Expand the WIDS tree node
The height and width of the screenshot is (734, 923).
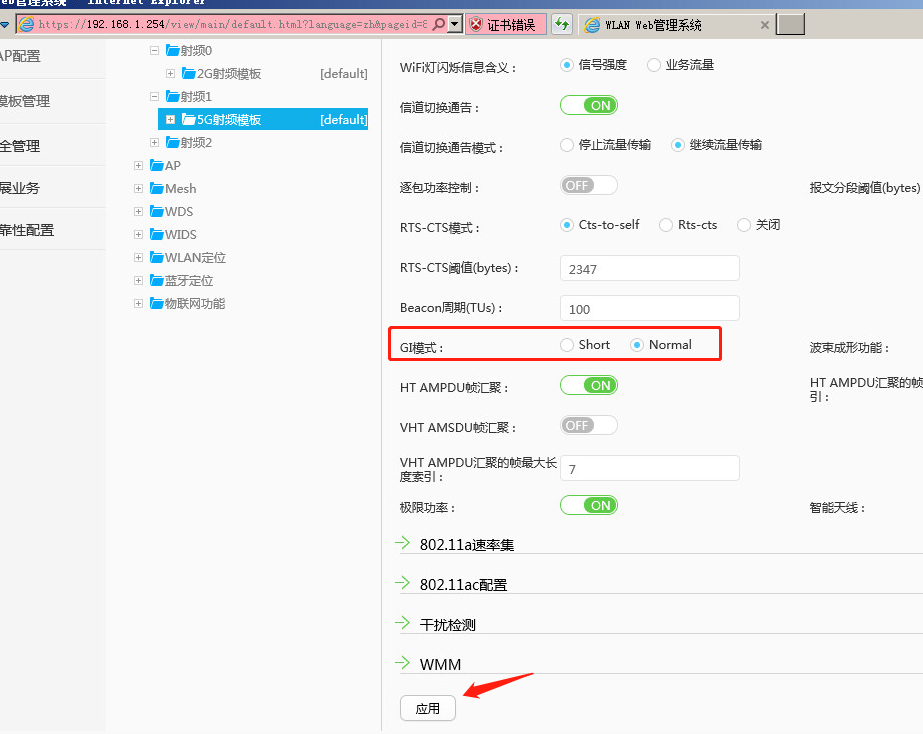(138, 234)
